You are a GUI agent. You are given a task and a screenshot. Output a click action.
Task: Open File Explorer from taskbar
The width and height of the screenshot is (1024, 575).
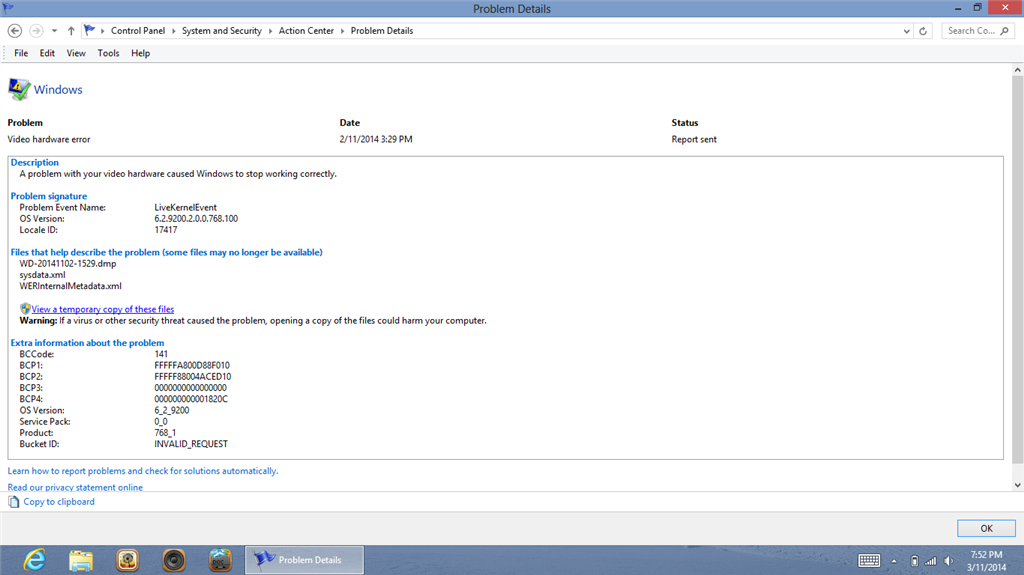point(80,560)
